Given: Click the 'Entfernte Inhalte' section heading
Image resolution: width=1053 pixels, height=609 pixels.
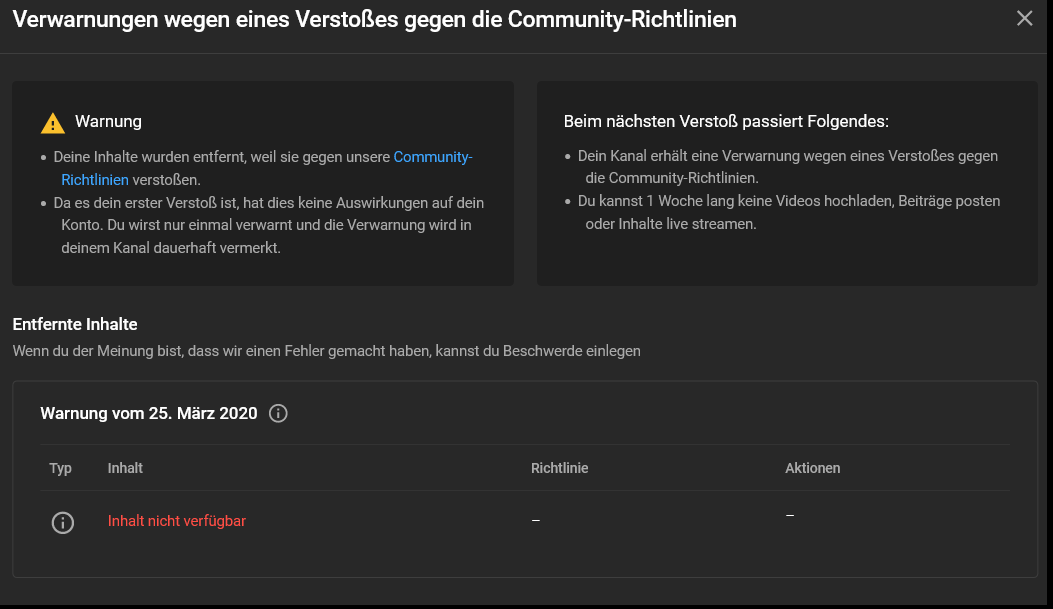Looking at the screenshot, I should (75, 324).
